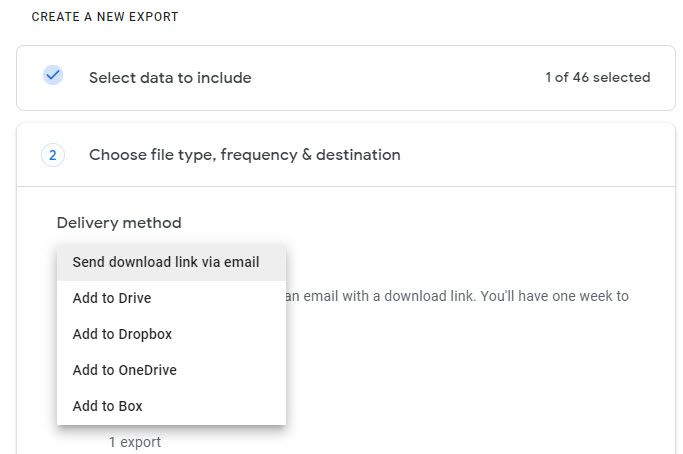Click the word 'OneDrive' in the dropdown

click(x=147, y=370)
